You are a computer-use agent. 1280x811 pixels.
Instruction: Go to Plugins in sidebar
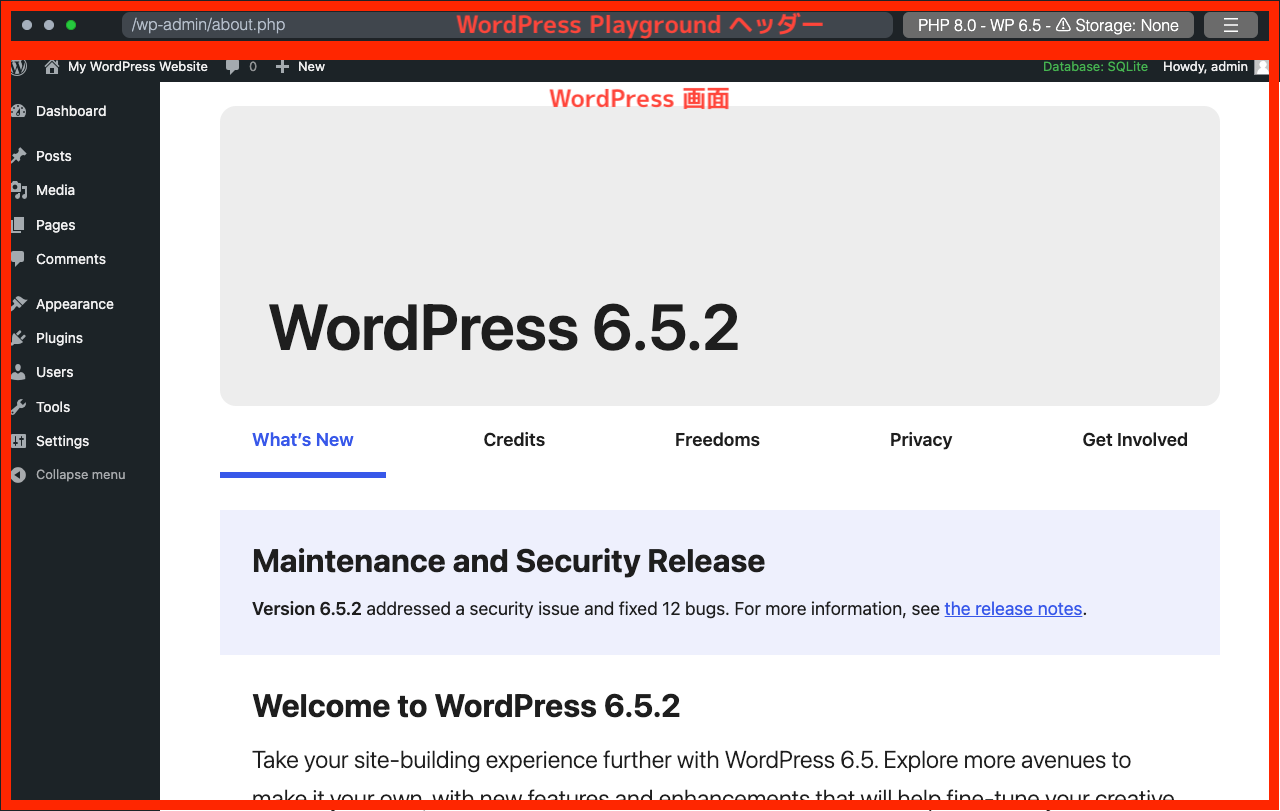(x=60, y=338)
